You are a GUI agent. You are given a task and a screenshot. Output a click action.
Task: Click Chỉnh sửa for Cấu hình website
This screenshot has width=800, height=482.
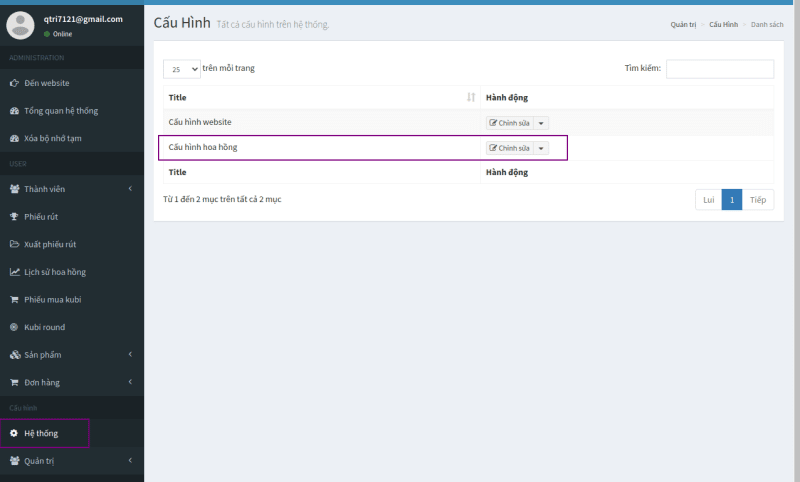coord(509,123)
